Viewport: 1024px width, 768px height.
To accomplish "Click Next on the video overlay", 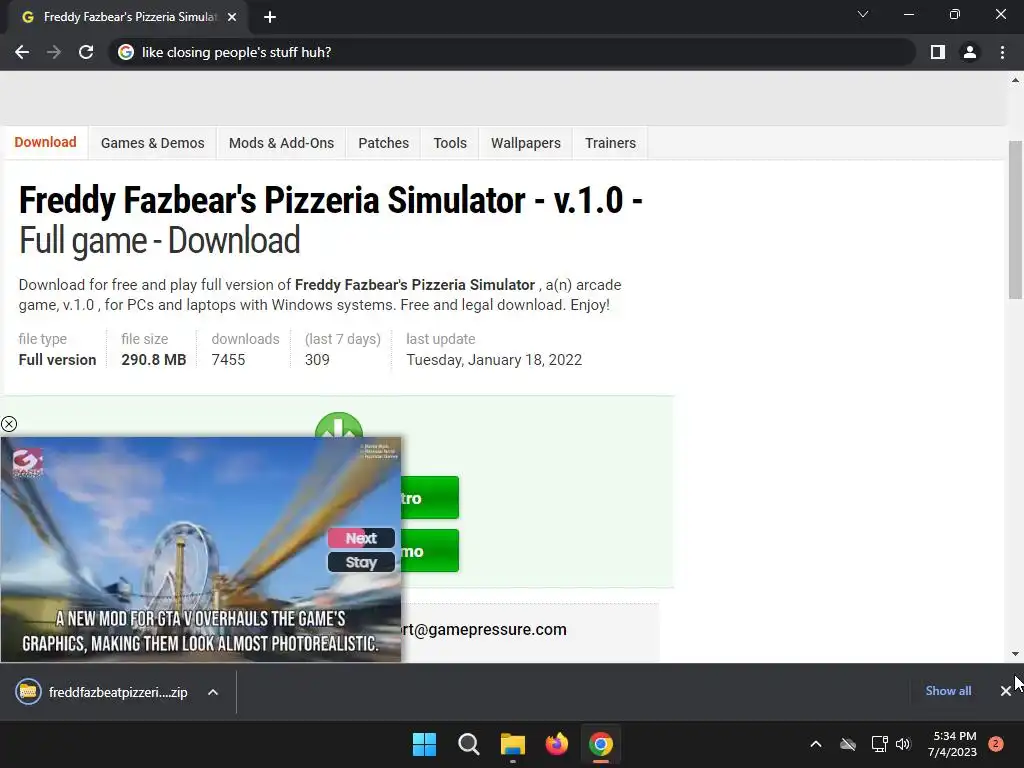I will click(361, 538).
